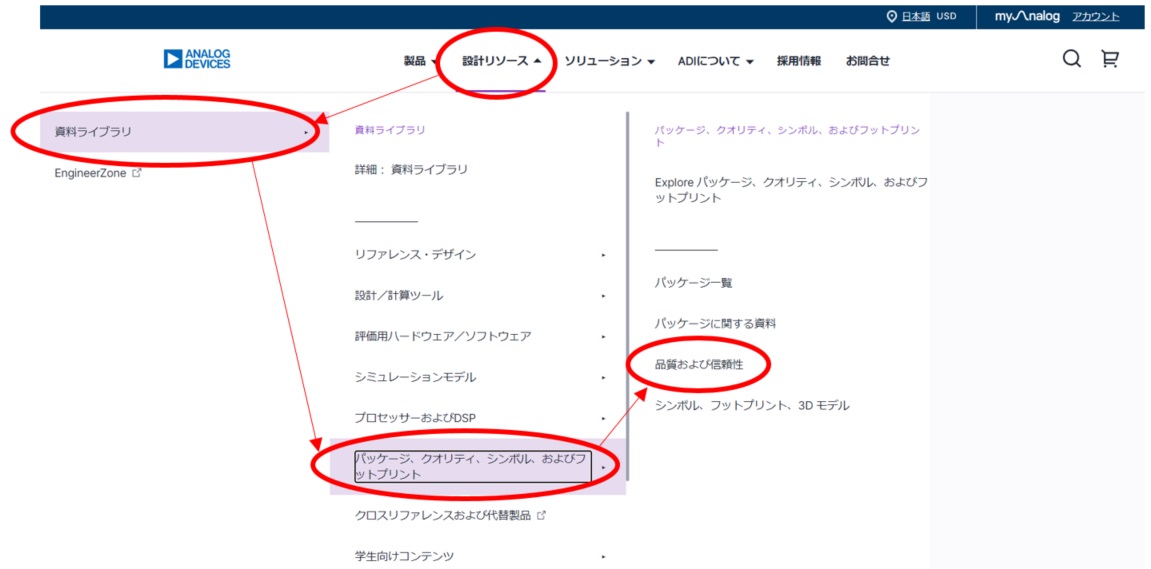Expand the 製品 dropdown menu
This screenshot has width=1151, height=569.
(x=420, y=61)
